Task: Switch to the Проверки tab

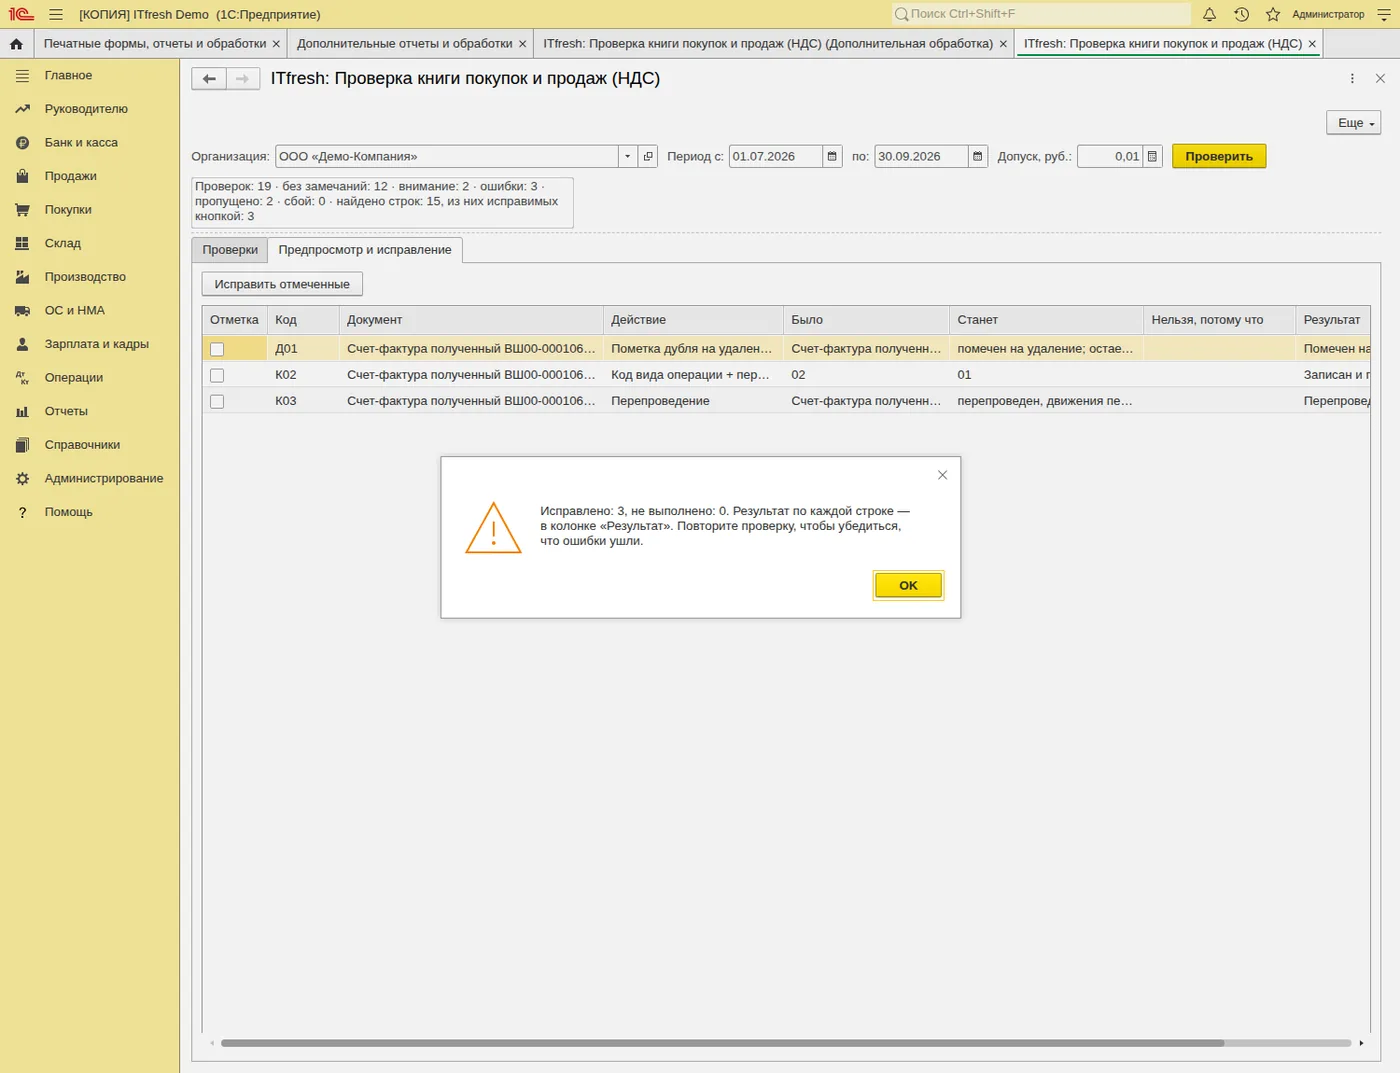Action: point(230,250)
